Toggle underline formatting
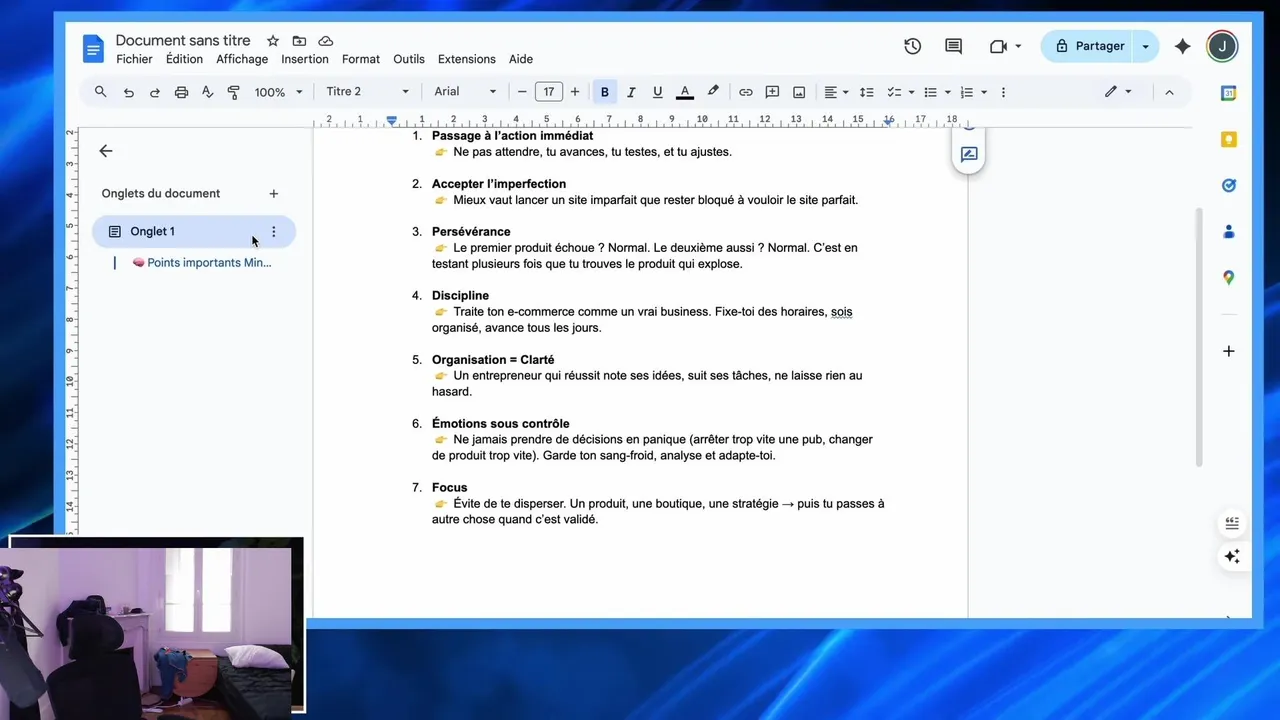 pyautogui.click(x=657, y=92)
